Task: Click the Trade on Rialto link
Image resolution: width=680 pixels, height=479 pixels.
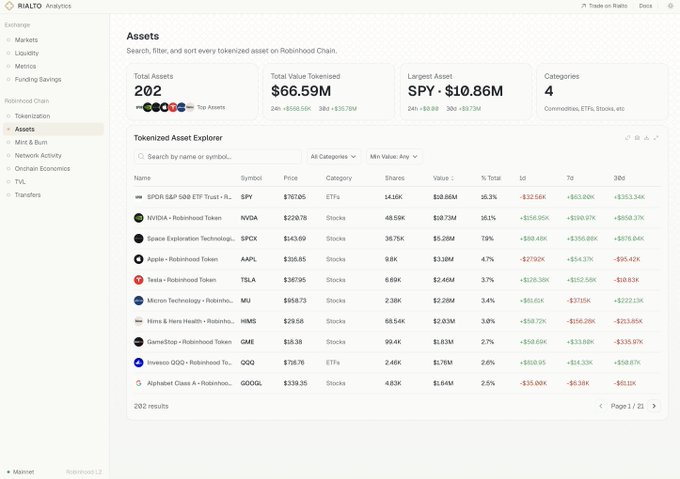Action: [604, 6]
